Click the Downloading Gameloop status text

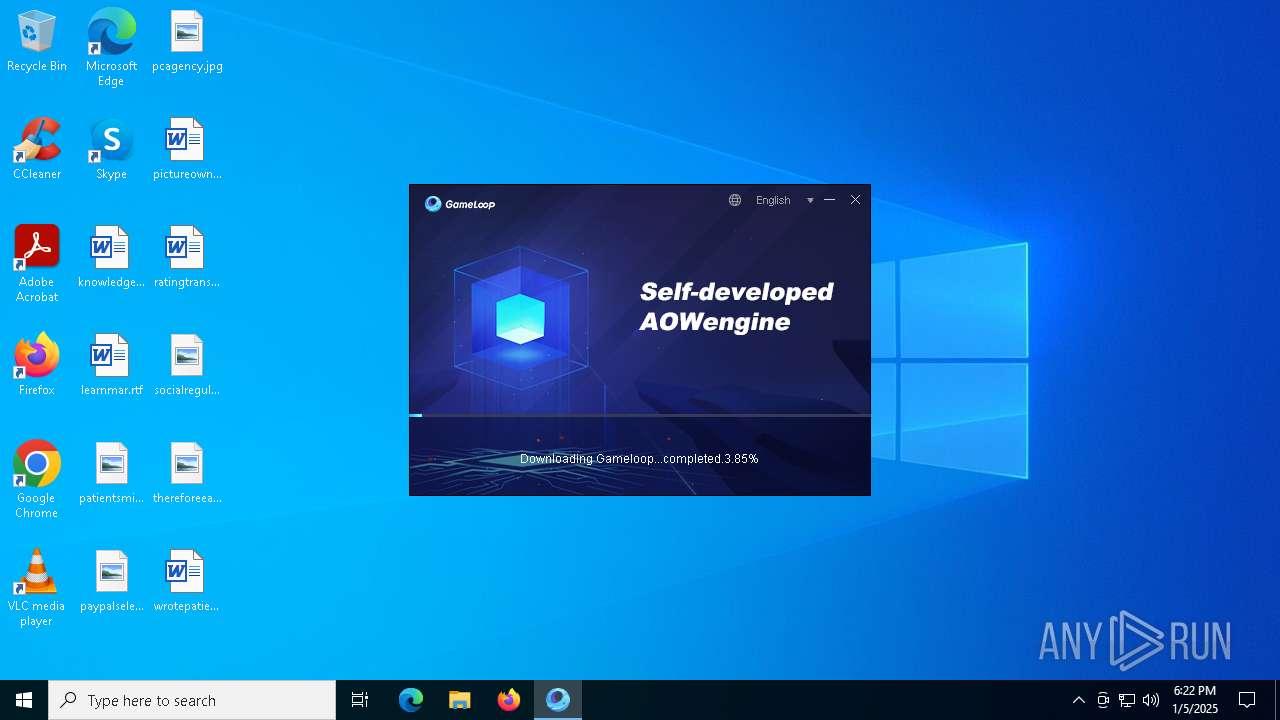(639, 459)
